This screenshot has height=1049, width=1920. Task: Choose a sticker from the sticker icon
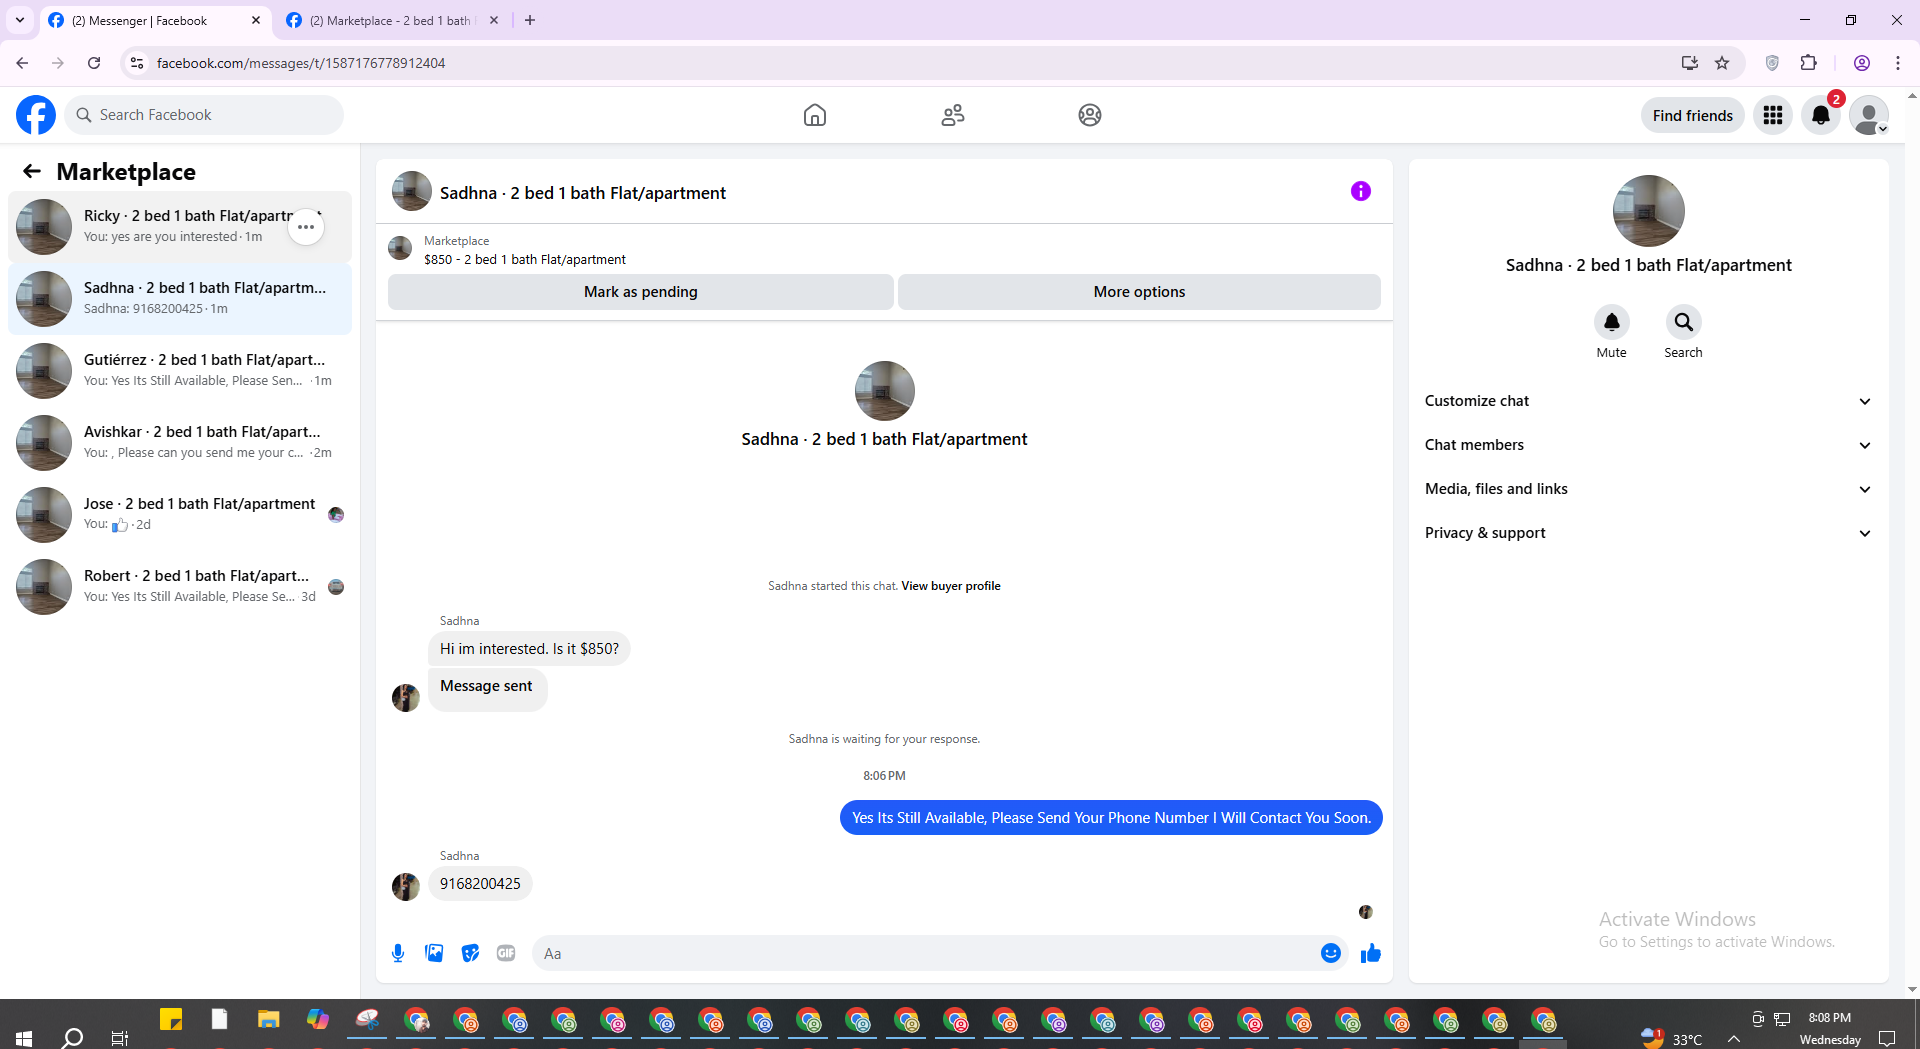point(470,953)
